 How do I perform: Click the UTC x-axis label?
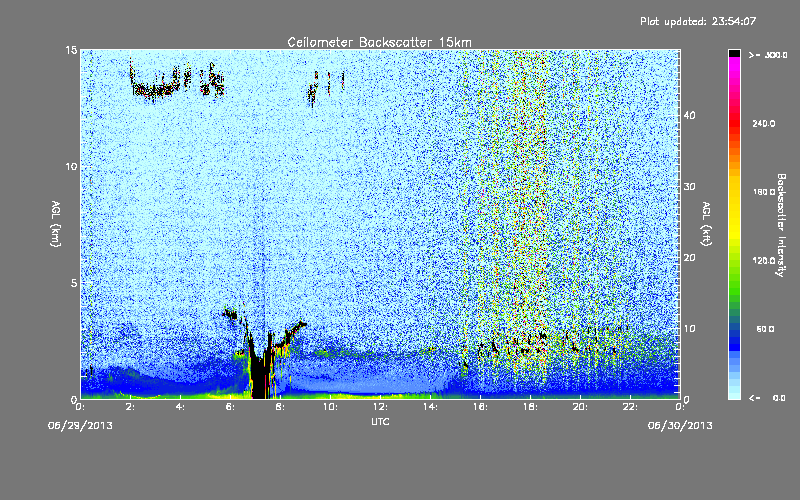pyautogui.click(x=380, y=421)
